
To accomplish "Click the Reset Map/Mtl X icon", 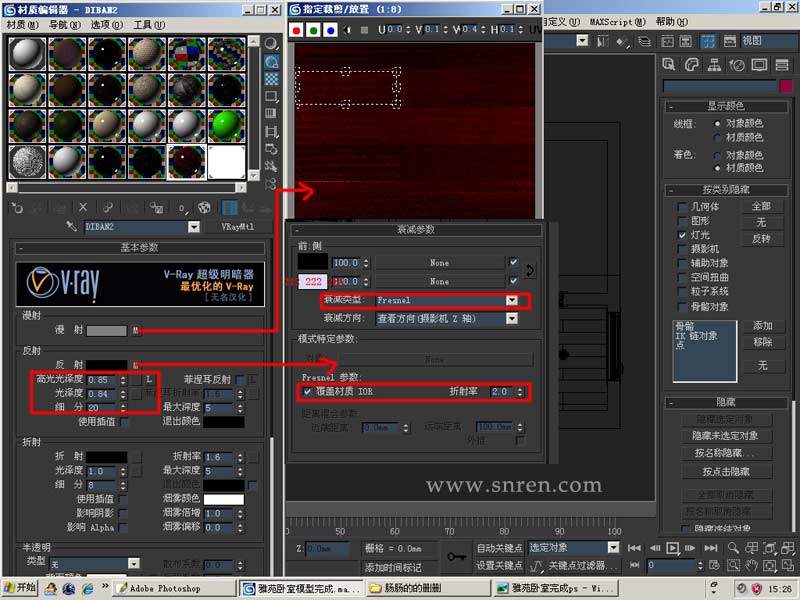I will coord(83,208).
